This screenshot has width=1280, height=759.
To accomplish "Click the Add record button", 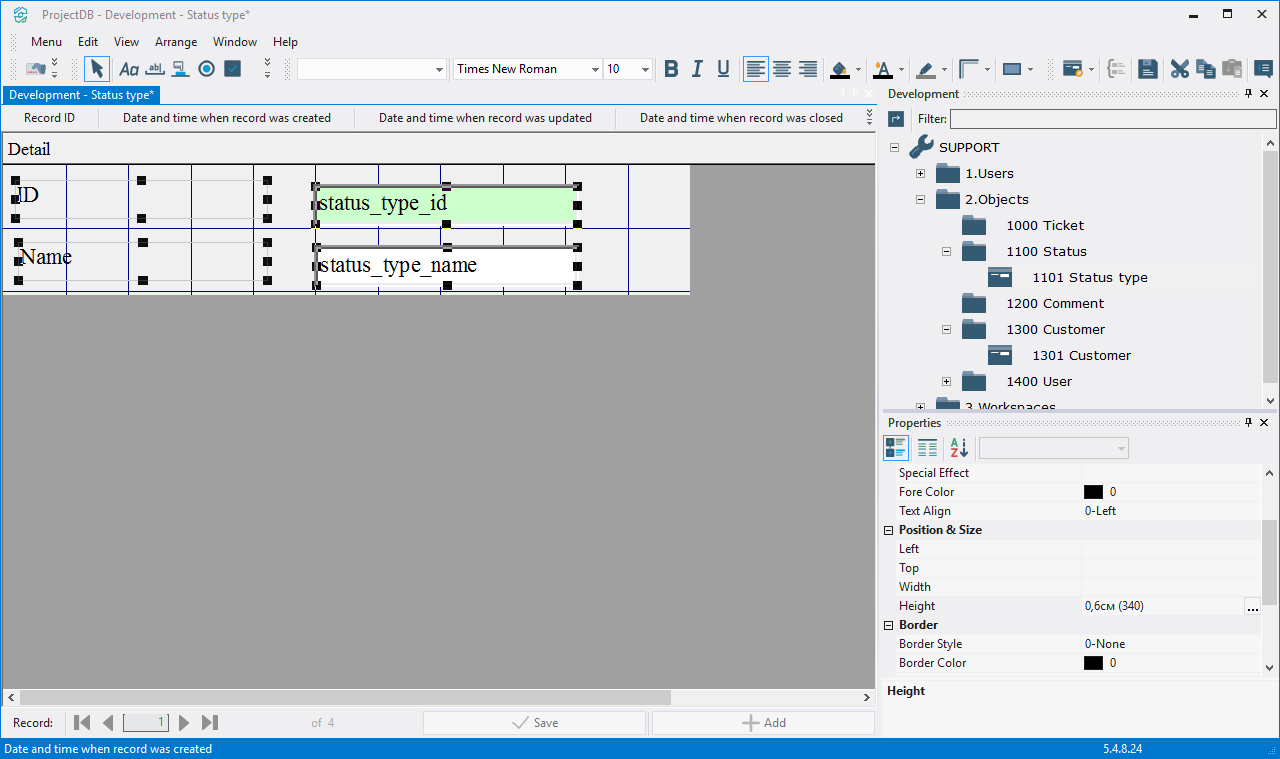I will pos(763,722).
